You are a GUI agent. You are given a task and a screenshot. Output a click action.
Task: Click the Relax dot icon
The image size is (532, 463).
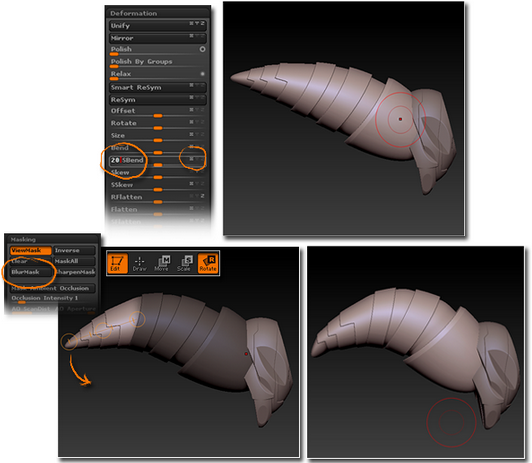(x=202, y=74)
